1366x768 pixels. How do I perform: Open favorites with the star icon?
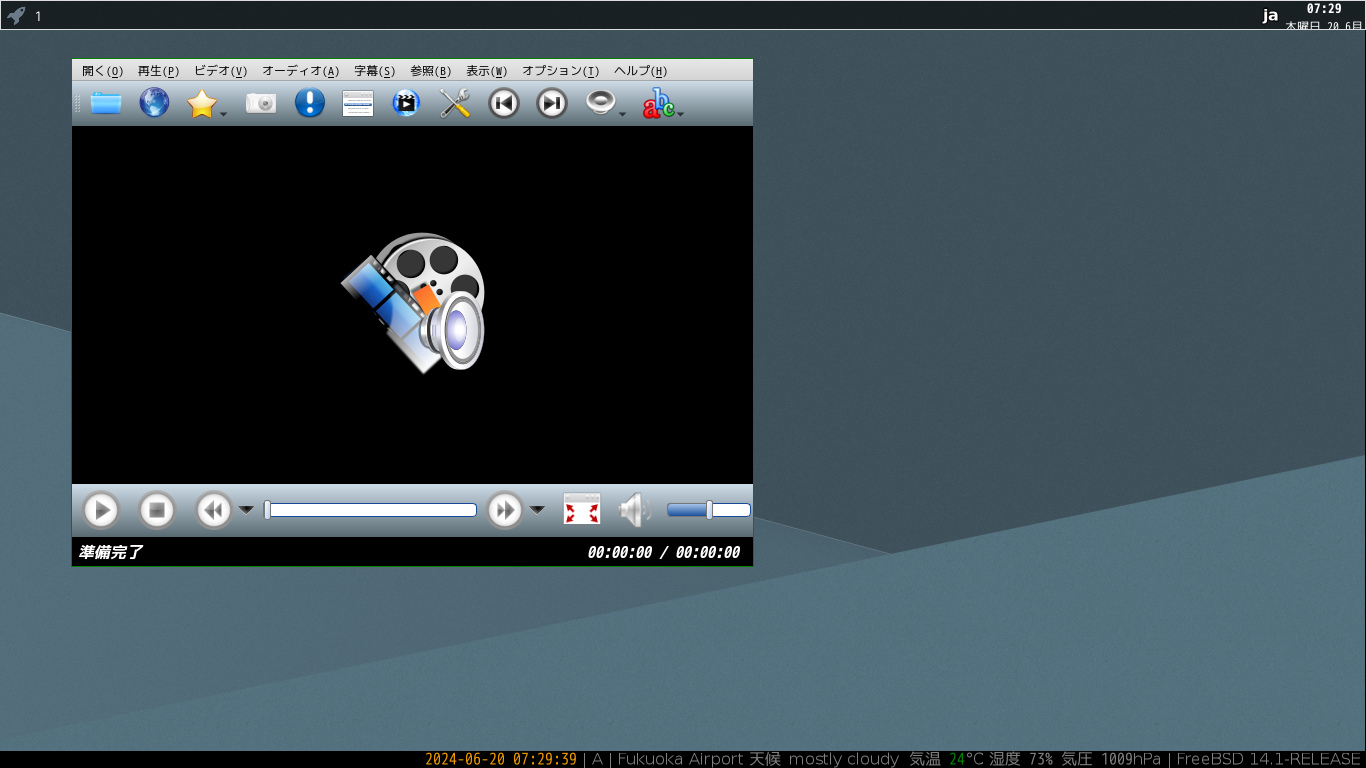click(202, 103)
